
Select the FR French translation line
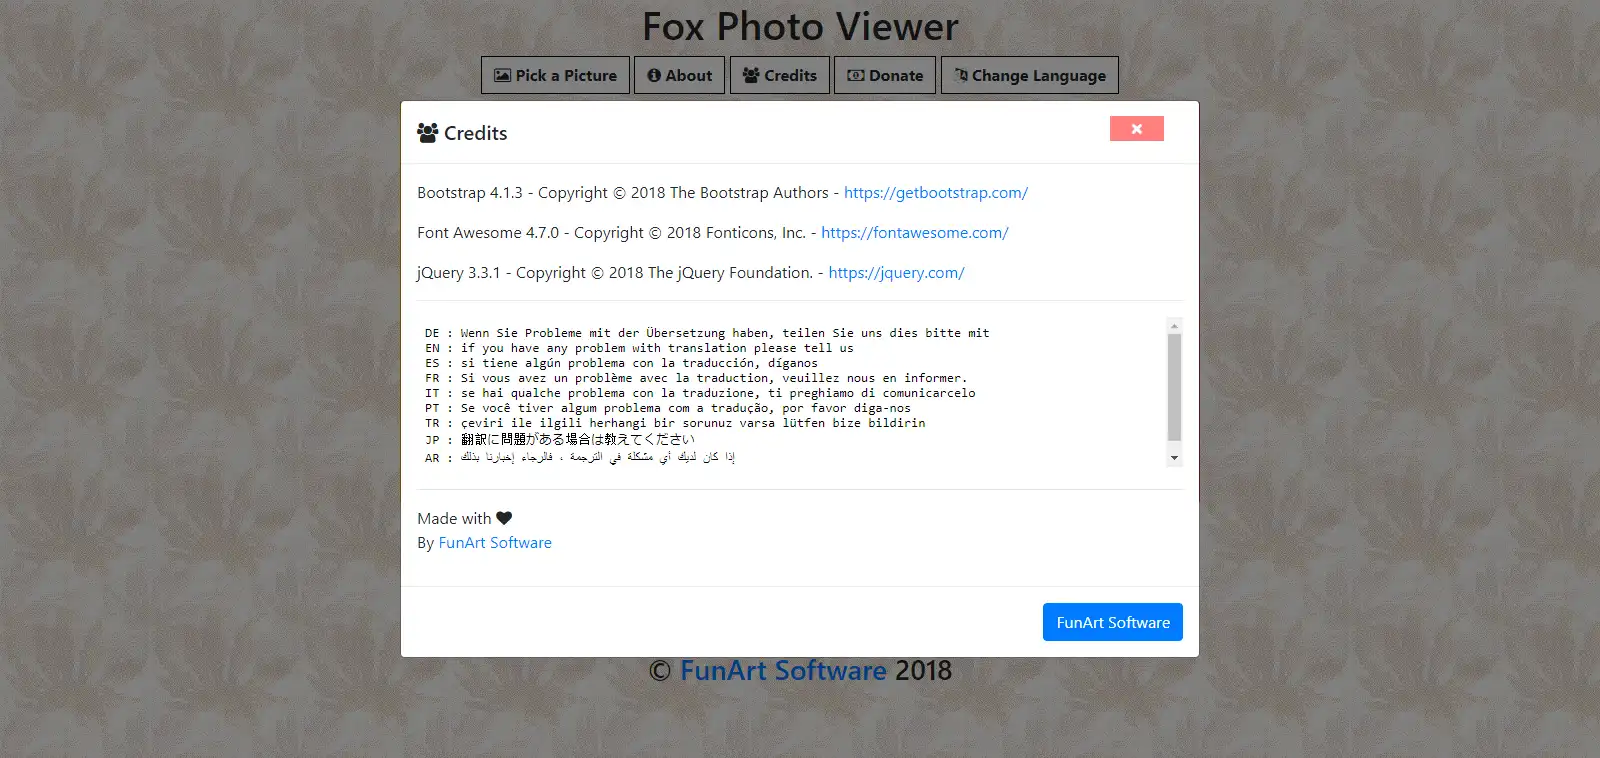[x=696, y=378]
